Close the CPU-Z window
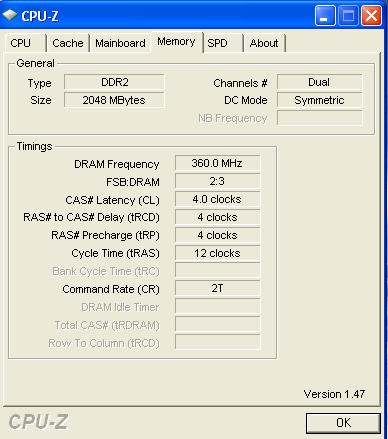This screenshot has width=388, height=439. (x=371, y=15)
